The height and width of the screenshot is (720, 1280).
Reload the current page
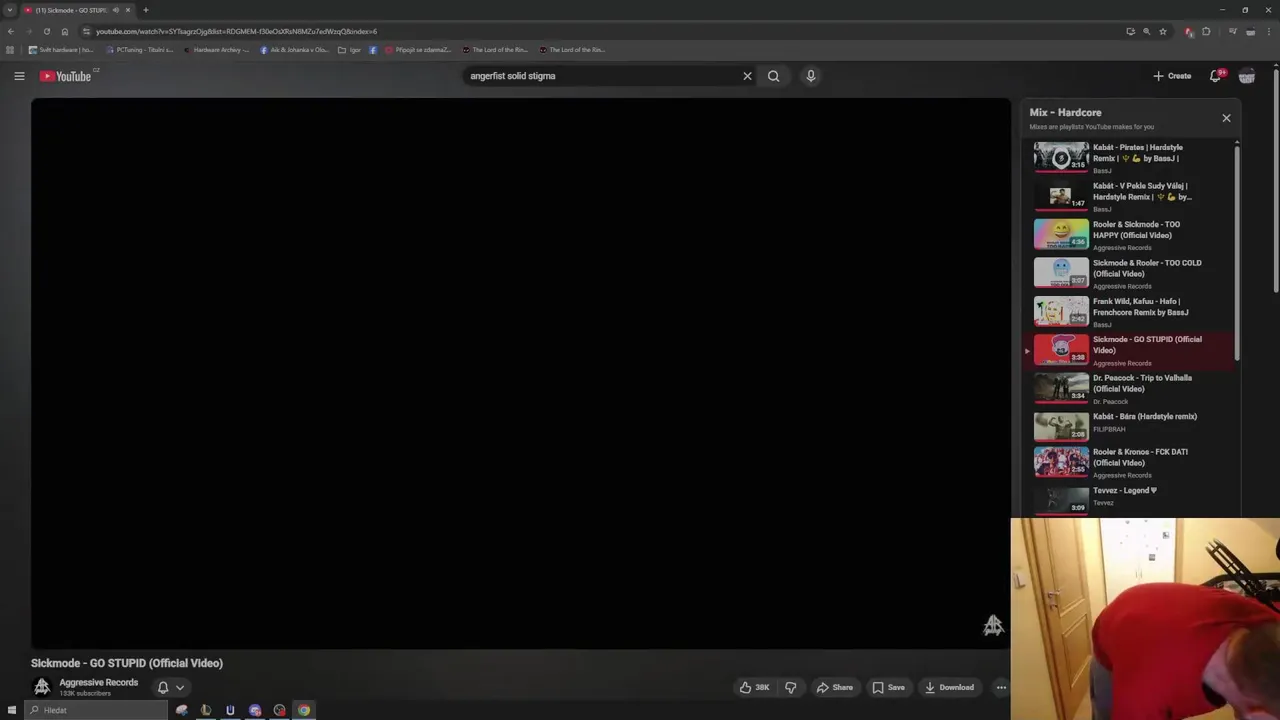[47, 31]
